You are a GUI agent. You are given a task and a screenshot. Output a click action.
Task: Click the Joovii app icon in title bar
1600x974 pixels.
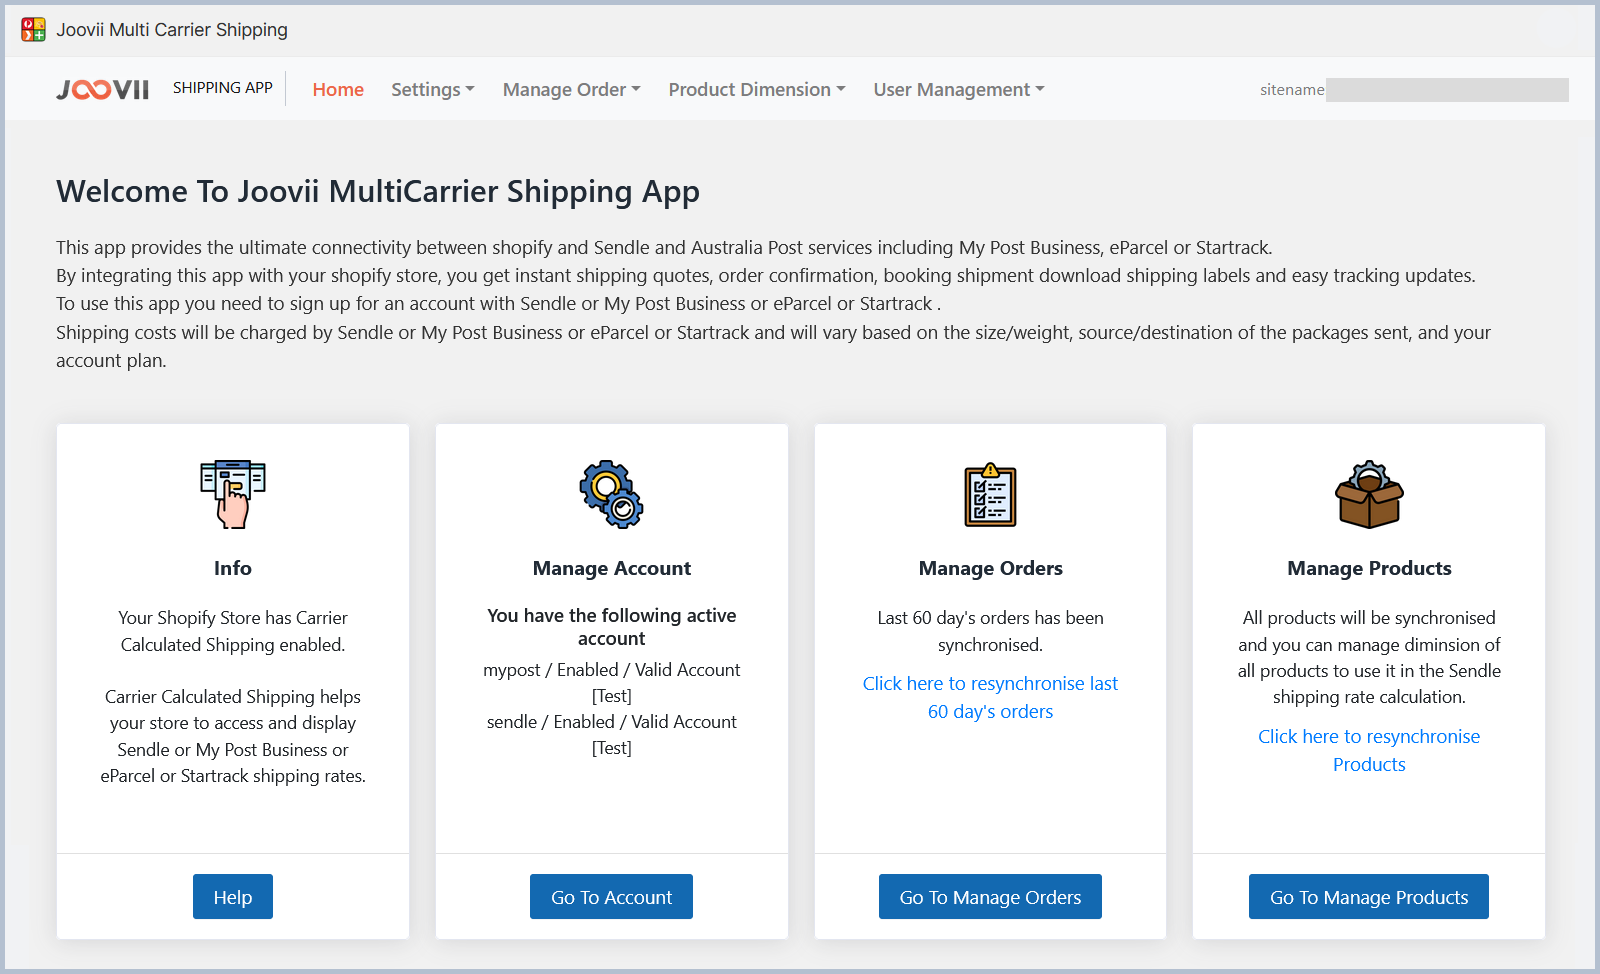[33, 30]
